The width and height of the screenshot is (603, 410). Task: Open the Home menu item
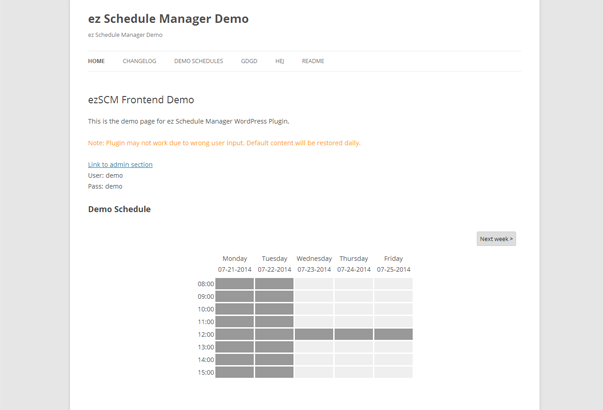[x=96, y=61]
